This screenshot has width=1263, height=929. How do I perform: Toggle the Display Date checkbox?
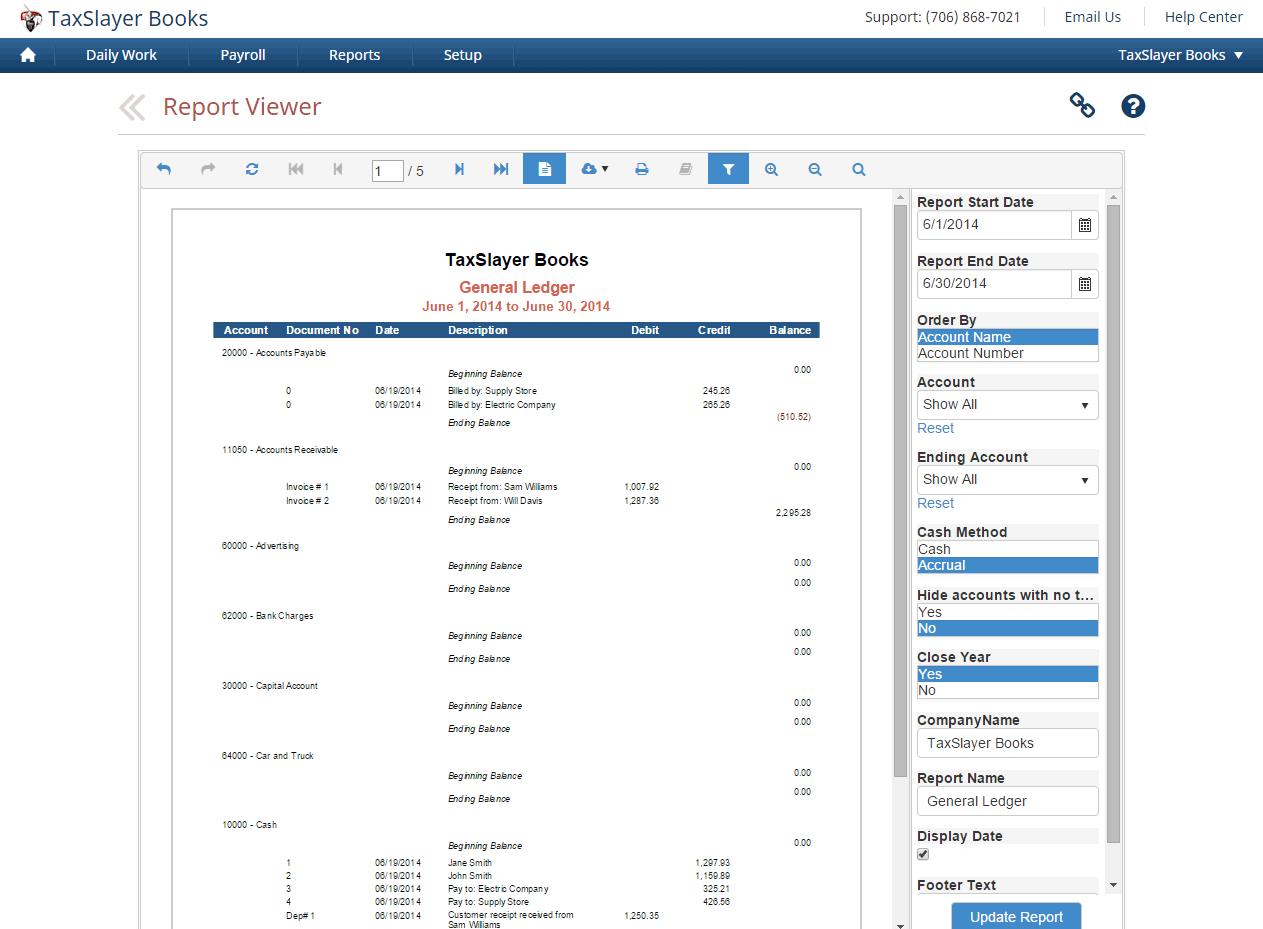click(x=923, y=854)
